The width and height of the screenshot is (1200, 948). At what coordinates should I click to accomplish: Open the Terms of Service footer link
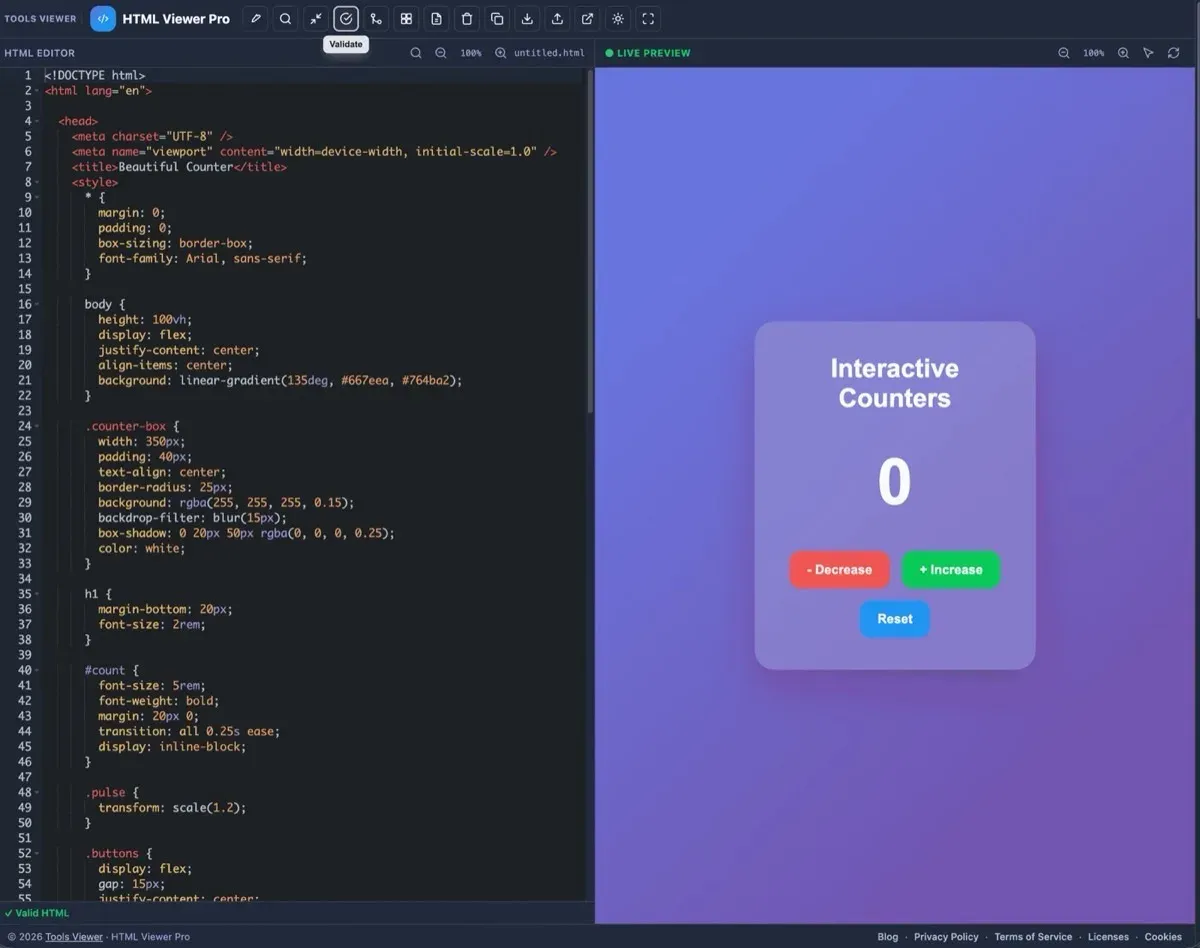point(1033,937)
